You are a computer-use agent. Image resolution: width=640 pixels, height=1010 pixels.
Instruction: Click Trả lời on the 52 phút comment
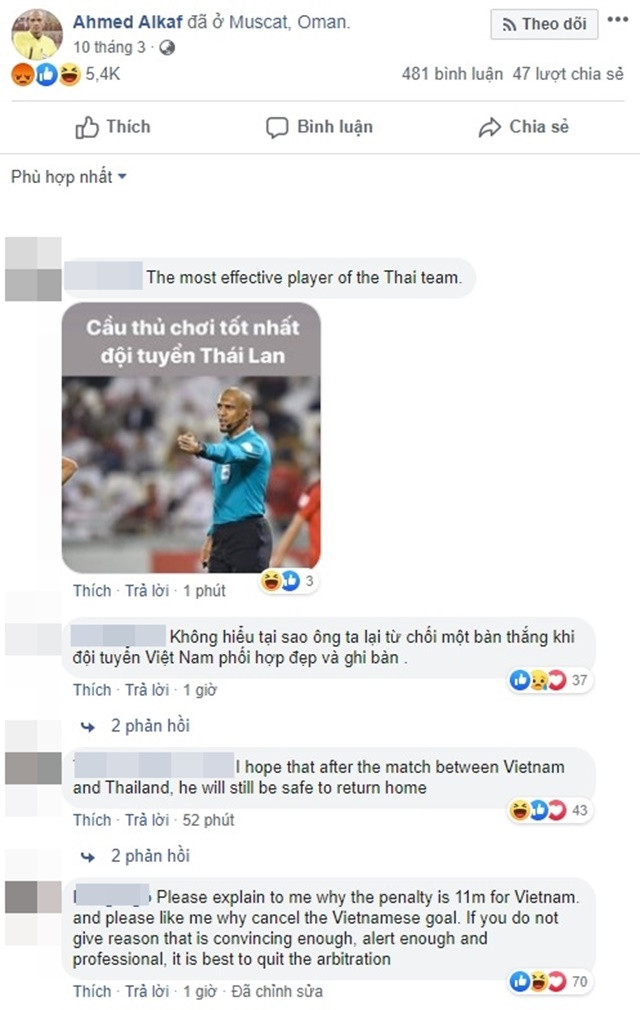(147, 820)
